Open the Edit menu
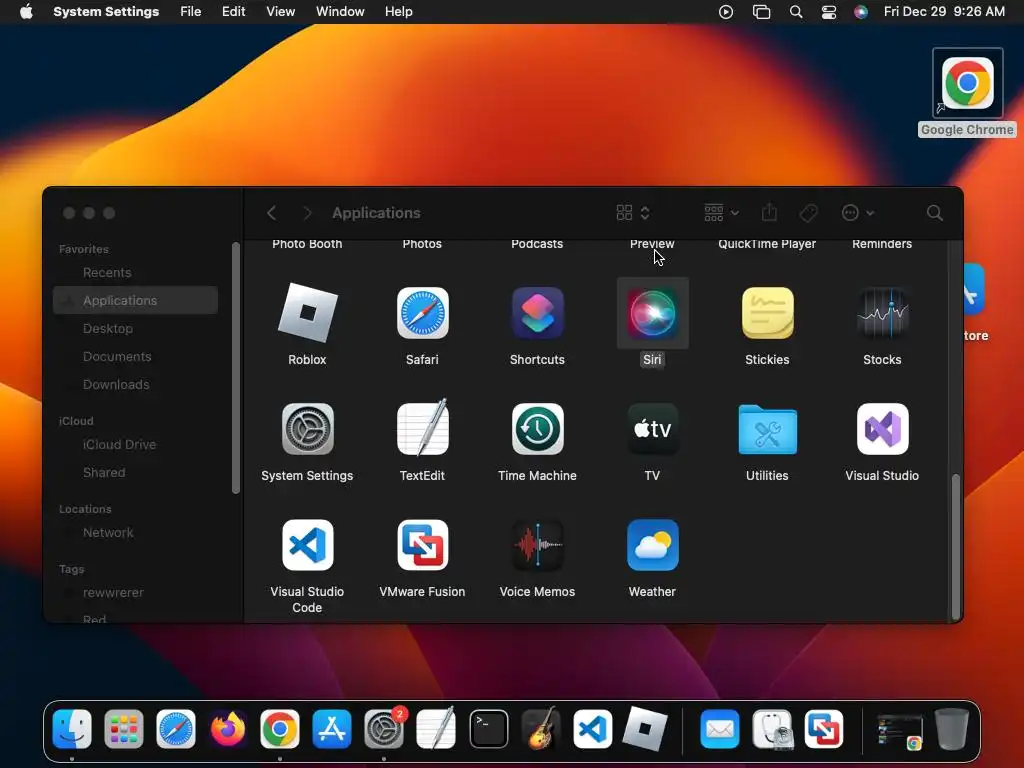The width and height of the screenshot is (1024, 768). click(x=233, y=12)
